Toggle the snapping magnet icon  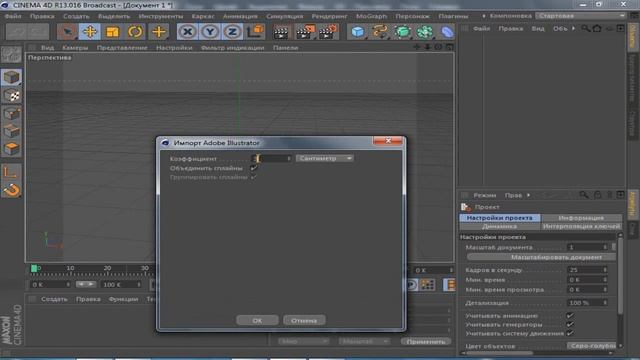pyautogui.click(x=11, y=190)
